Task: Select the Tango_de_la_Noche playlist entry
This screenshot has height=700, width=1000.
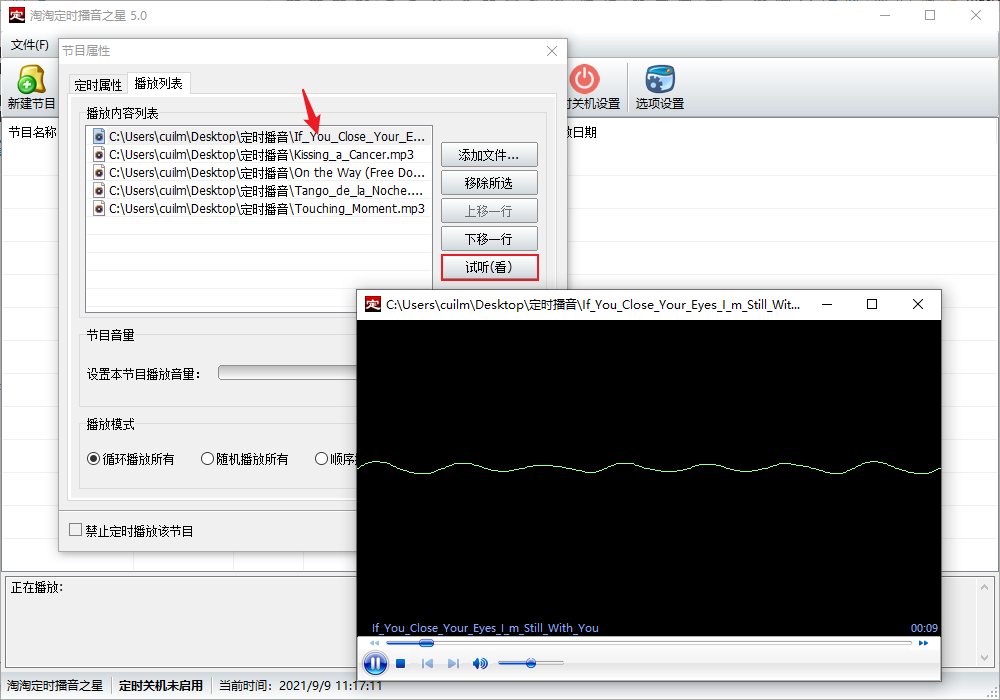Action: point(261,190)
